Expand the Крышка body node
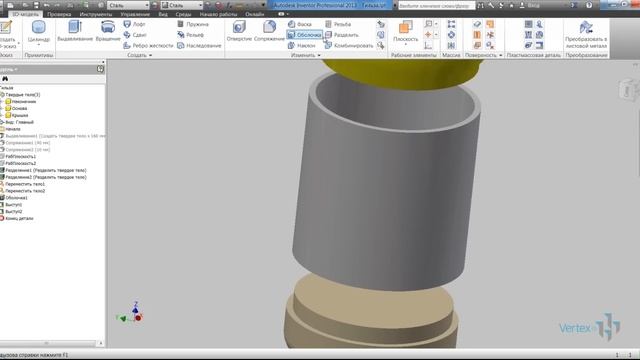 click(x=2, y=115)
